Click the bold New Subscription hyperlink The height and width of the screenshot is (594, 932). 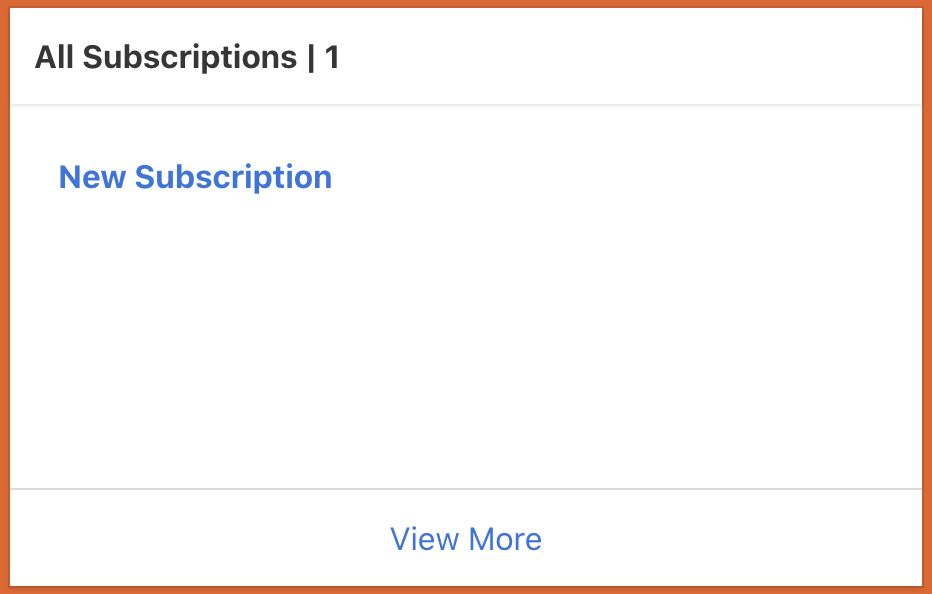coord(195,177)
